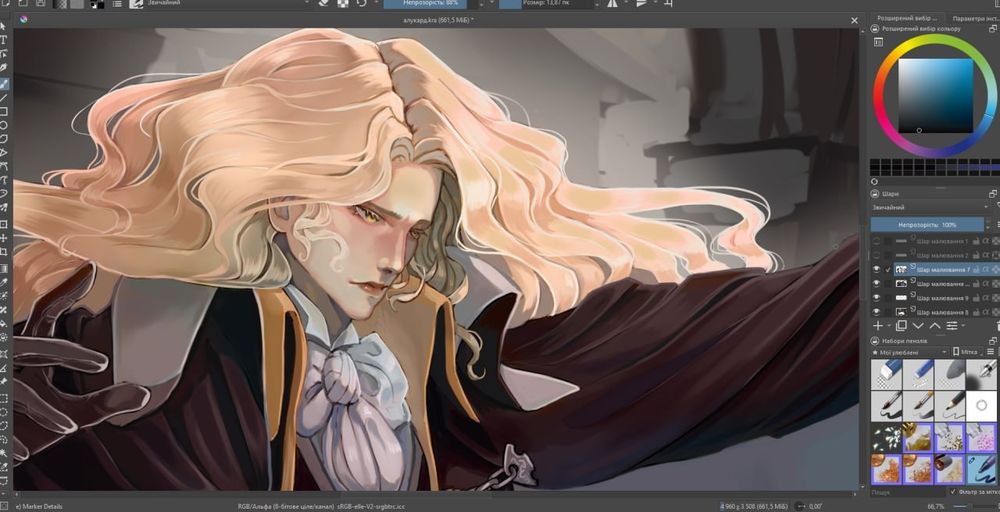The width and height of the screenshot is (1000, 512).
Task: Open the fill pattern chooser
Action: point(77,3)
